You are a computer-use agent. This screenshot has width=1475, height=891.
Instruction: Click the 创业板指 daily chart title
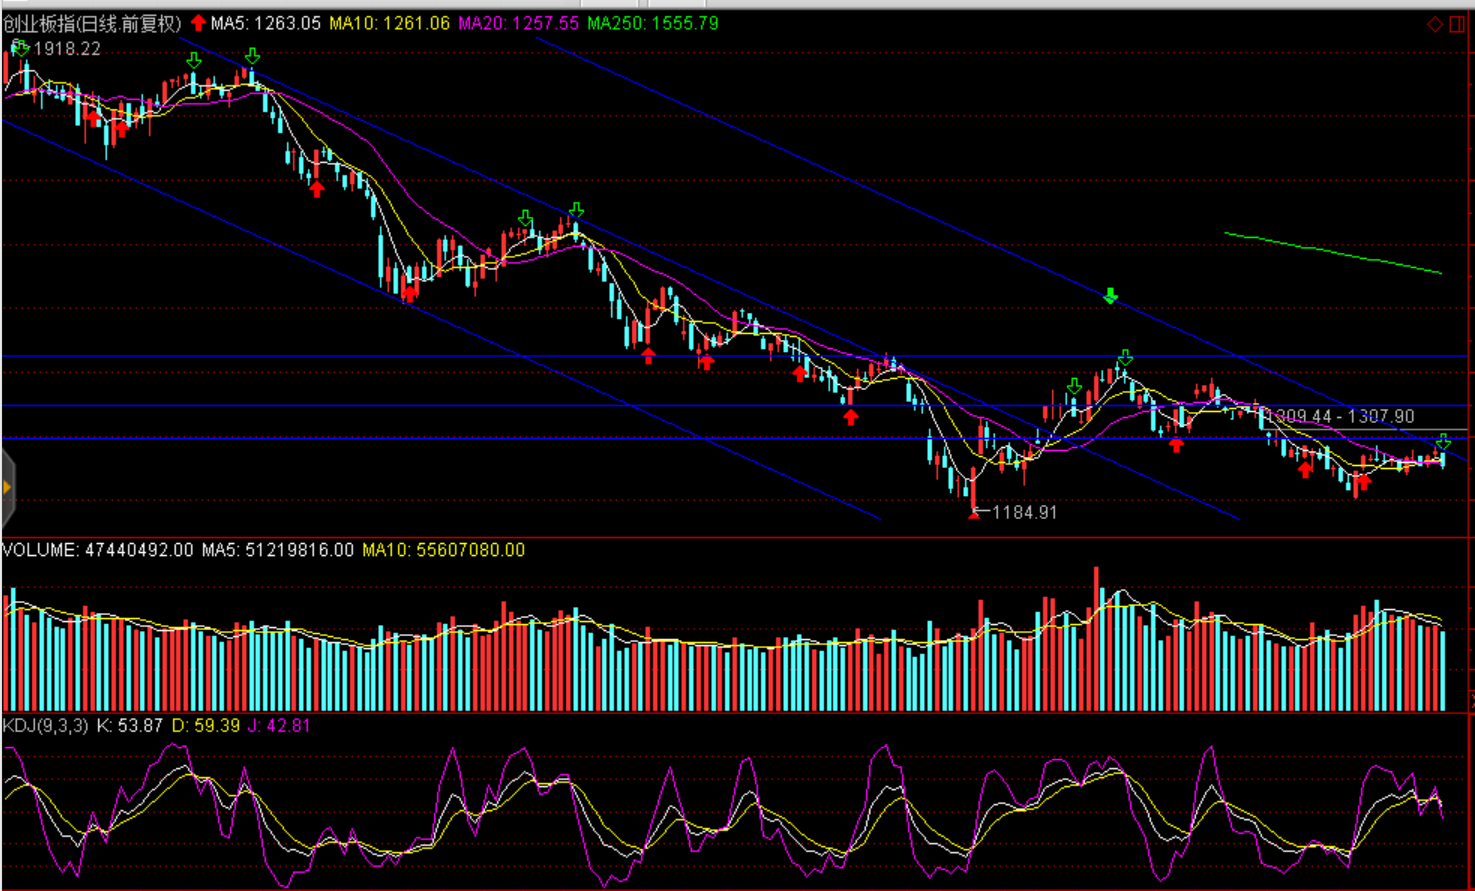(x=92, y=23)
